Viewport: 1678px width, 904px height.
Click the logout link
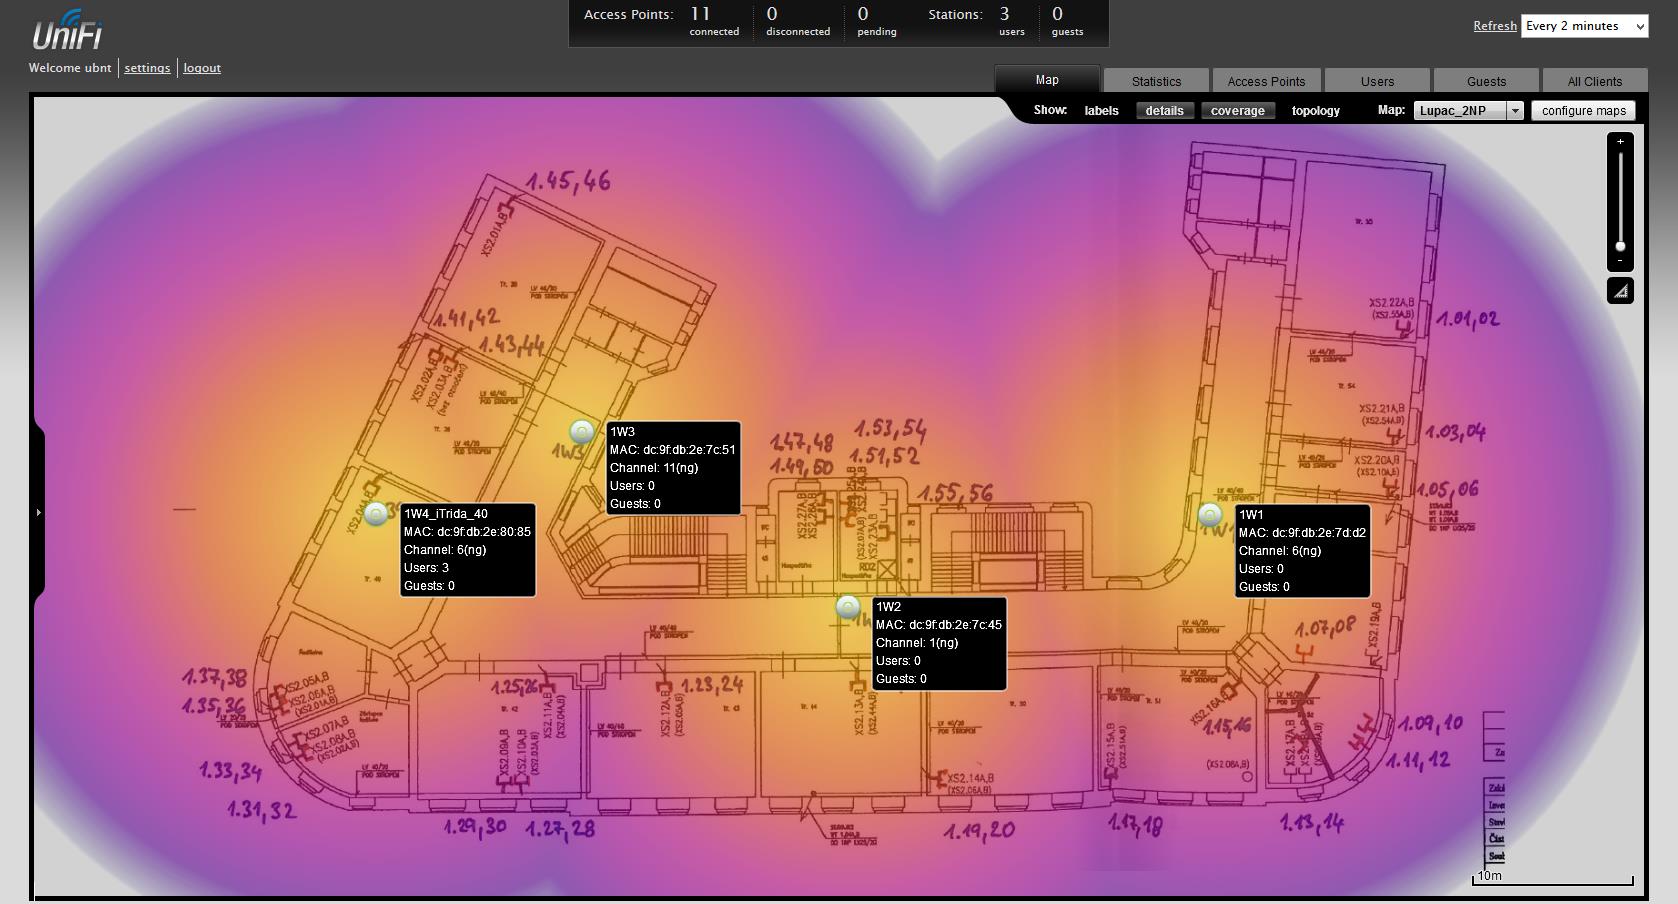(202, 68)
